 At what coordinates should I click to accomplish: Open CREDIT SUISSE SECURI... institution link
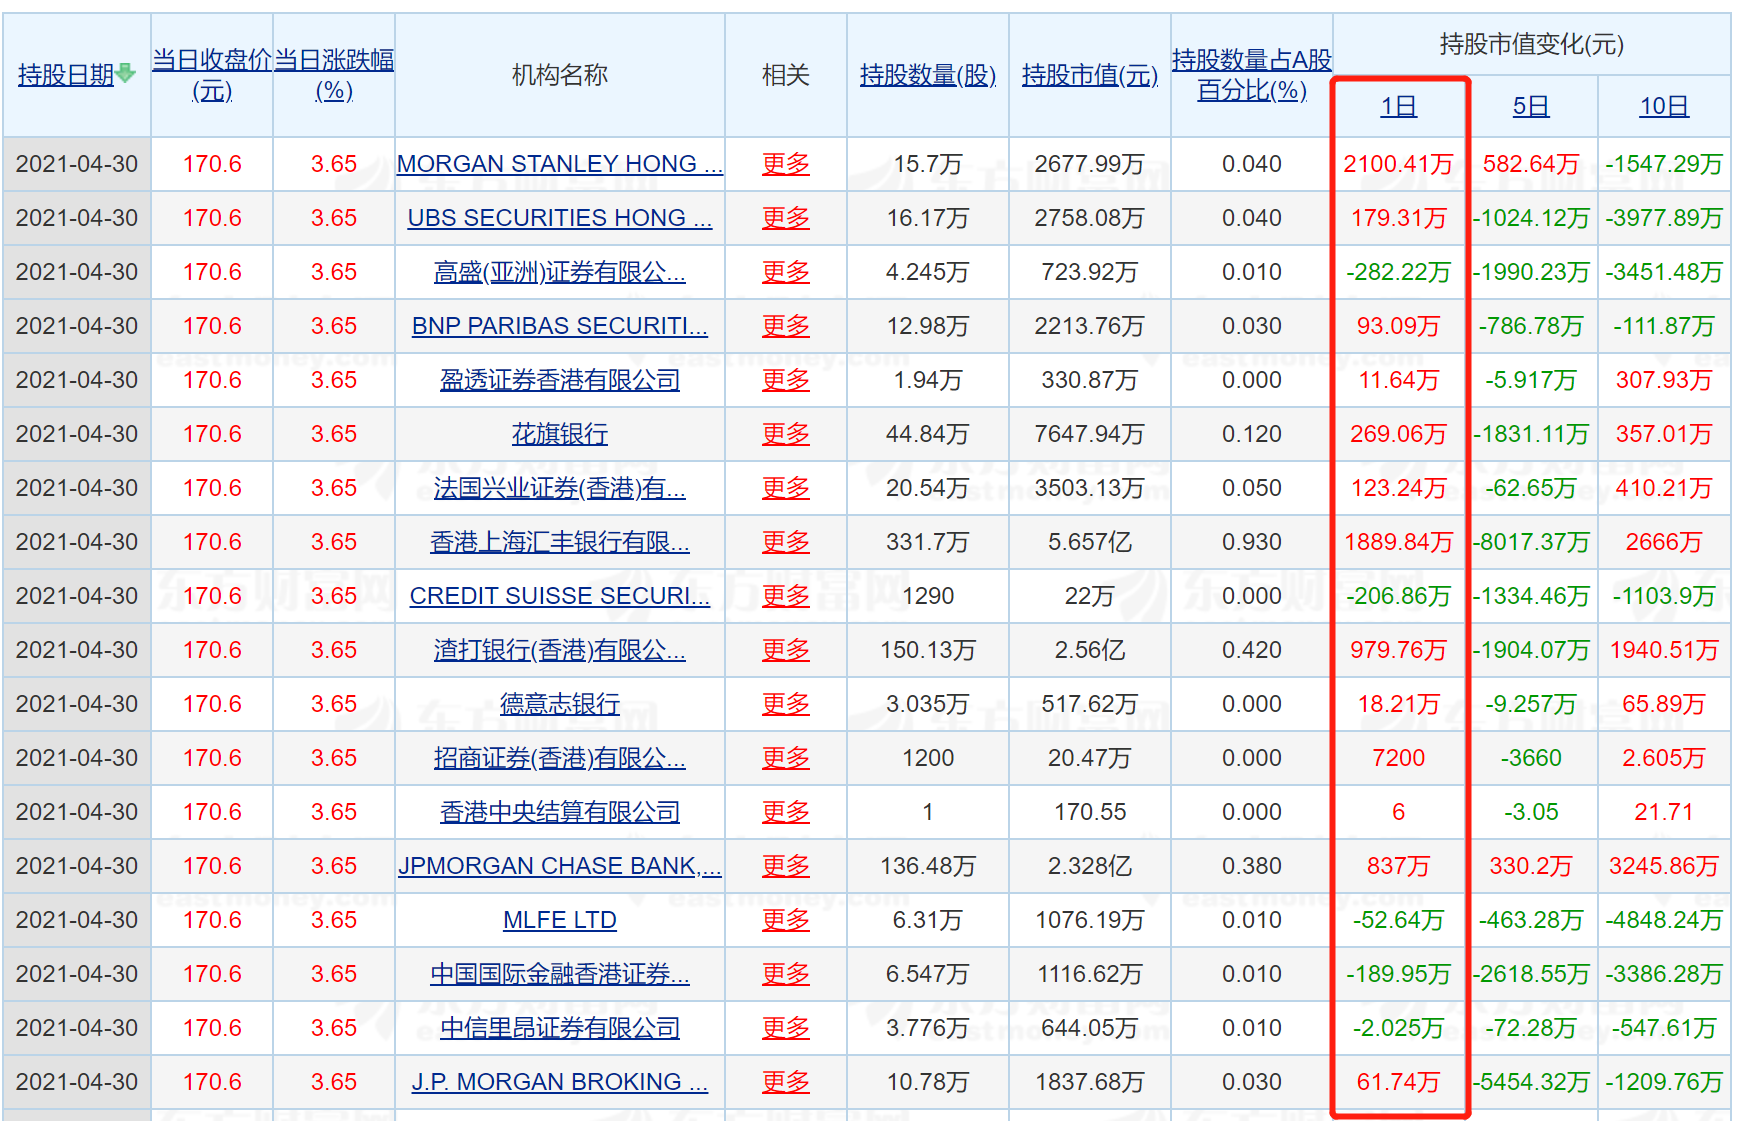[560, 596]
